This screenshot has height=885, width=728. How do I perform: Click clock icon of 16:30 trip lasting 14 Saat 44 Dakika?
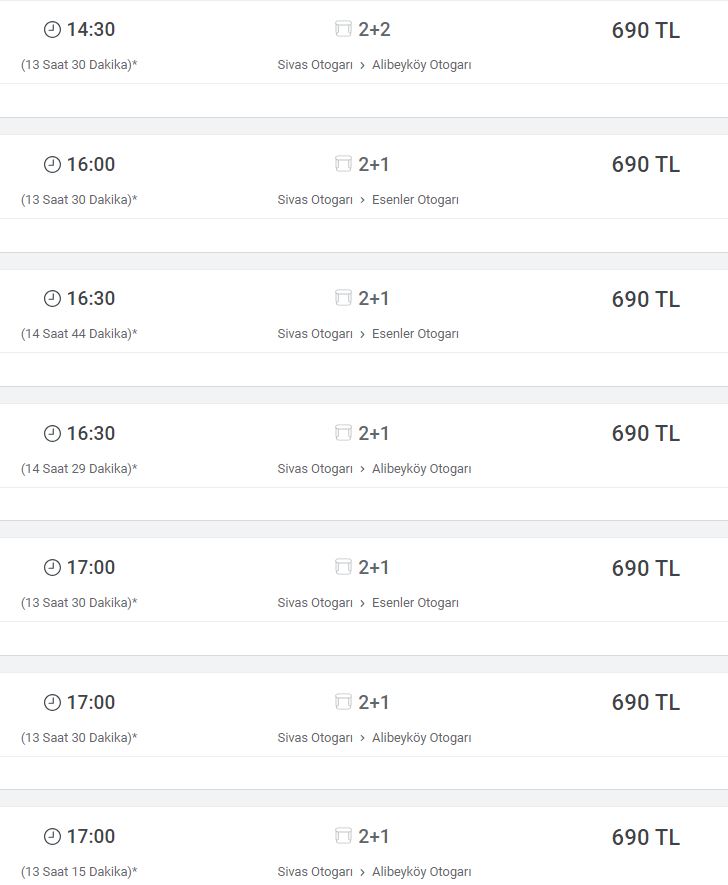coord(52,298)
